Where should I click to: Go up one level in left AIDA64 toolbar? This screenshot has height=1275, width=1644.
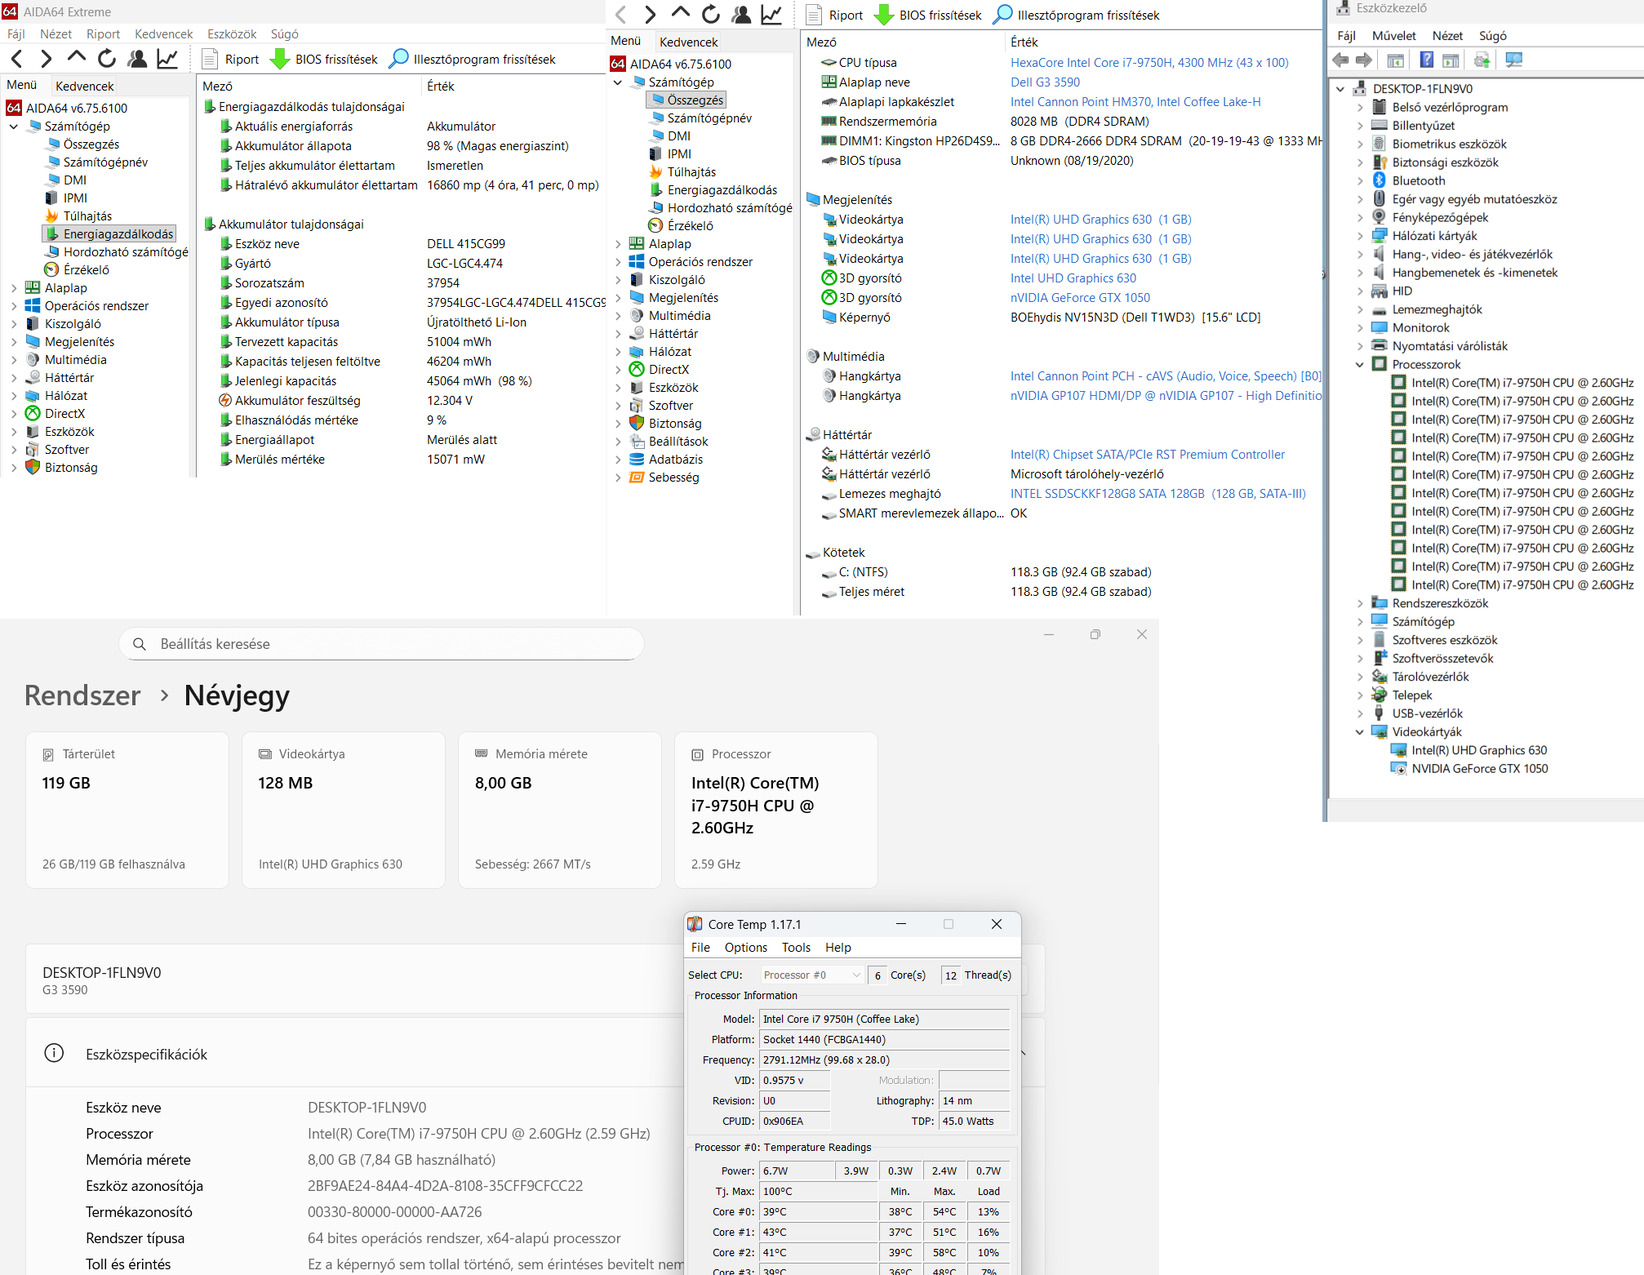(x=76, y=59)
